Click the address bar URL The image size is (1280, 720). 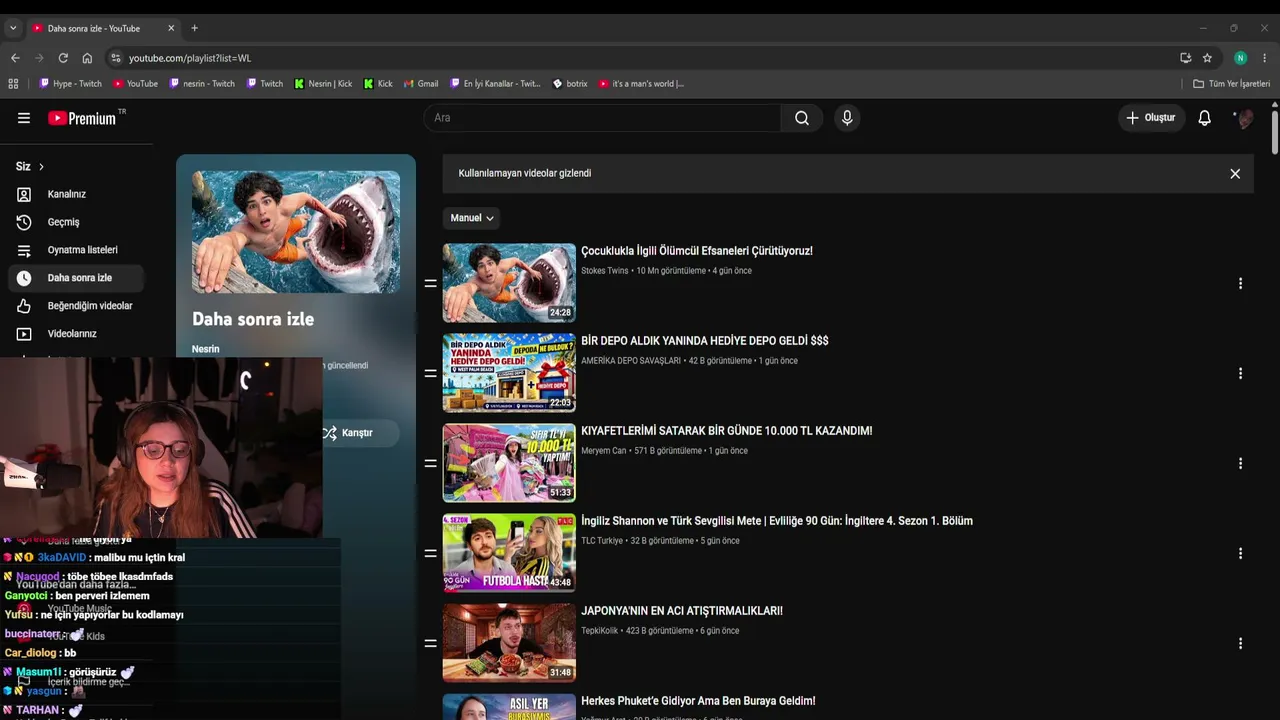190,58
